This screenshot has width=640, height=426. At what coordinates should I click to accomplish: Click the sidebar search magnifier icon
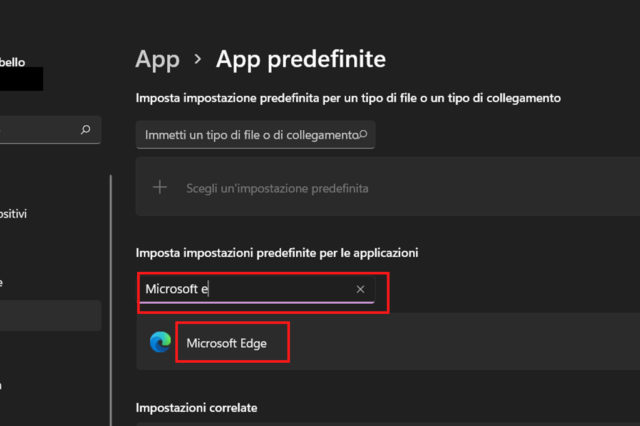(x=86, y=129)
